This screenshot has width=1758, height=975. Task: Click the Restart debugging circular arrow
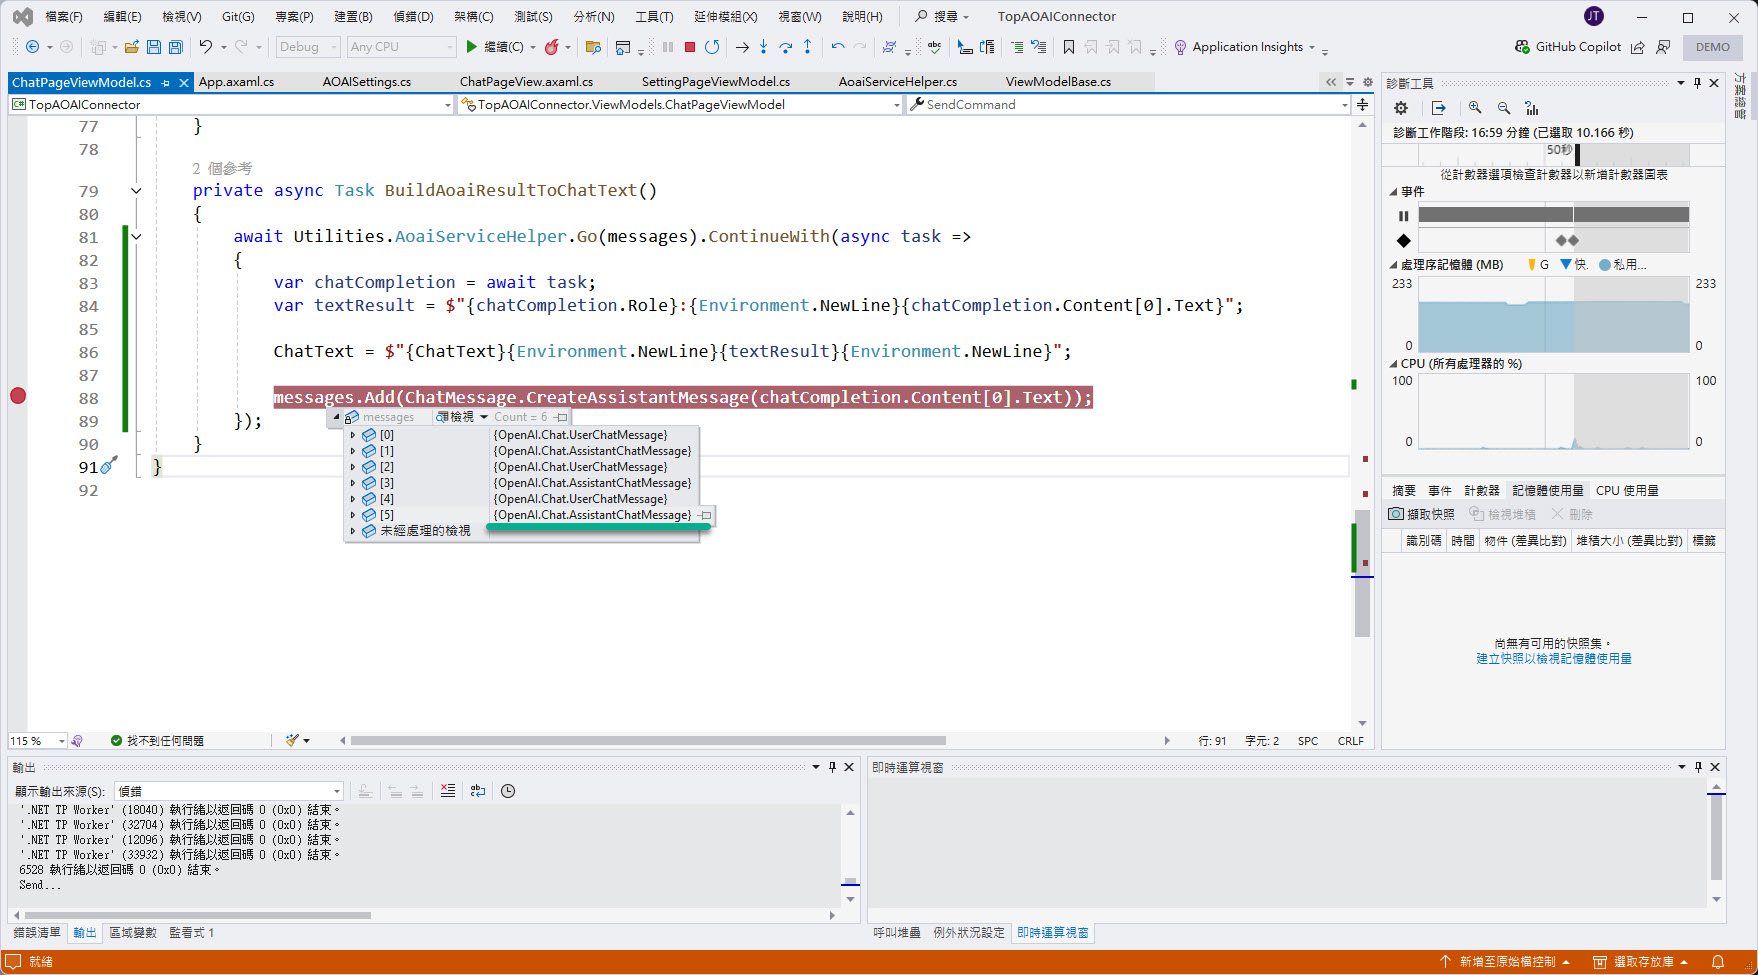(712, 47)
